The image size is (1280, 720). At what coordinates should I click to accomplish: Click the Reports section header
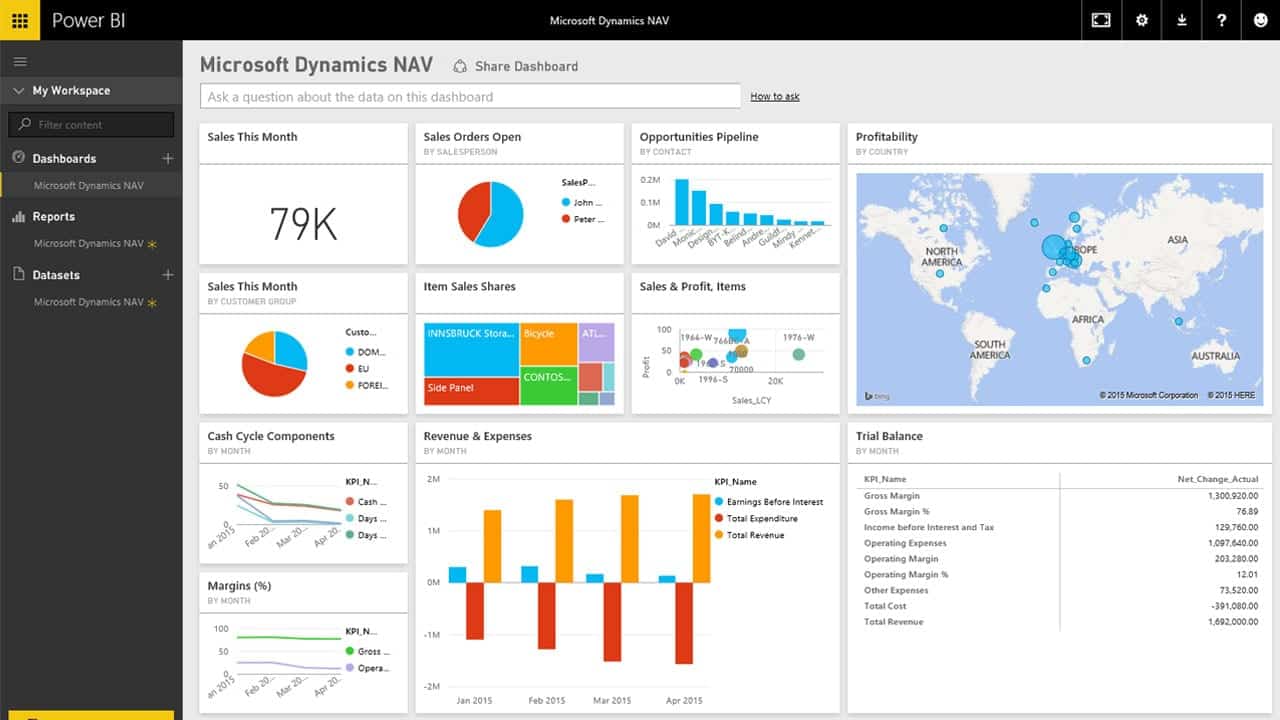[x=53, y=217]
